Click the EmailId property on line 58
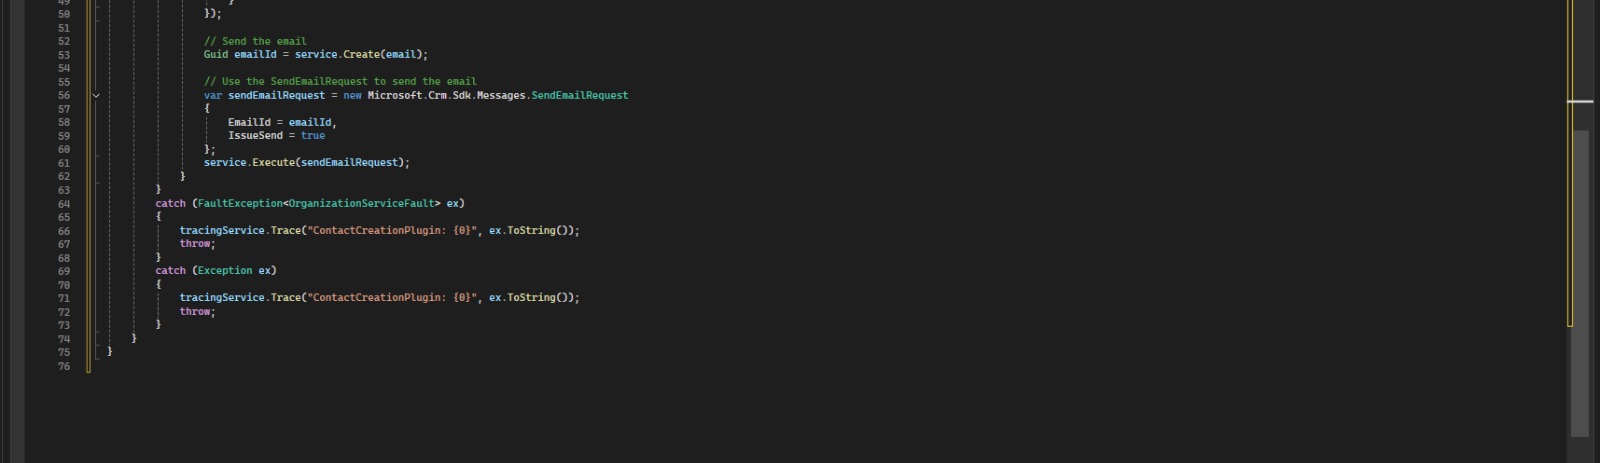This screenshot has width=1600, height=463. (x=249, y=123)
